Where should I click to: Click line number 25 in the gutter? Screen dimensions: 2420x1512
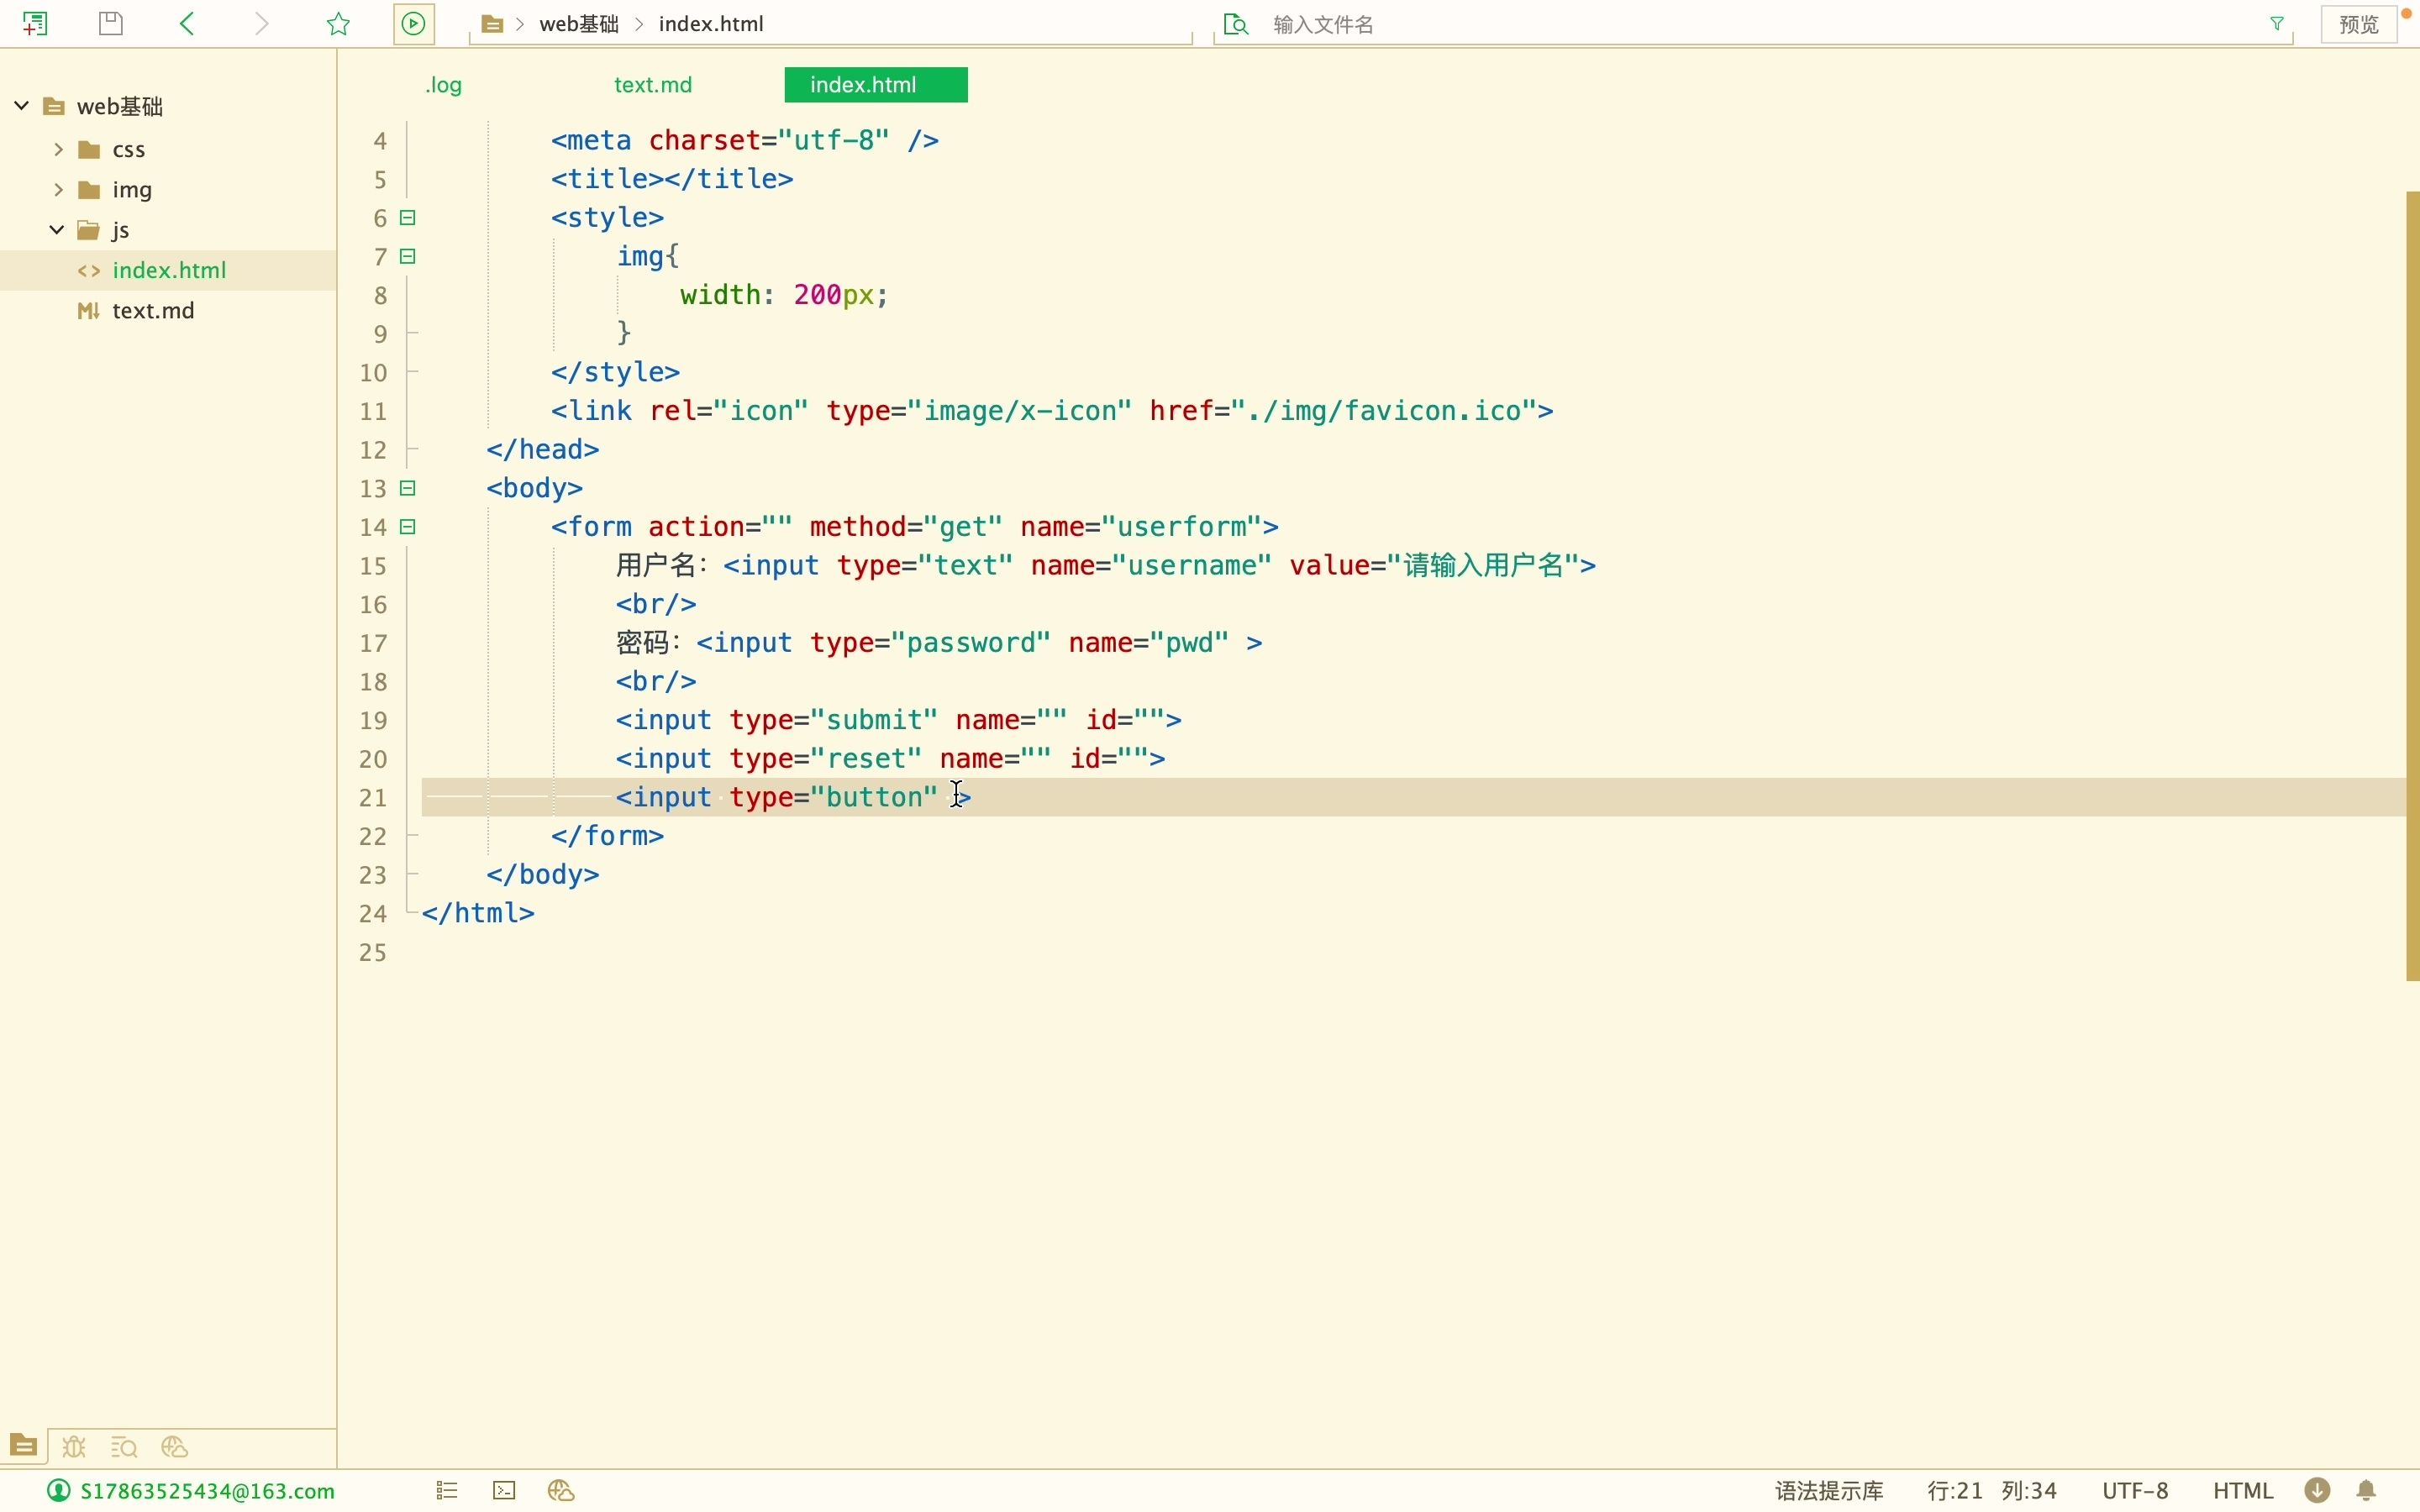[x=373, y=952]
